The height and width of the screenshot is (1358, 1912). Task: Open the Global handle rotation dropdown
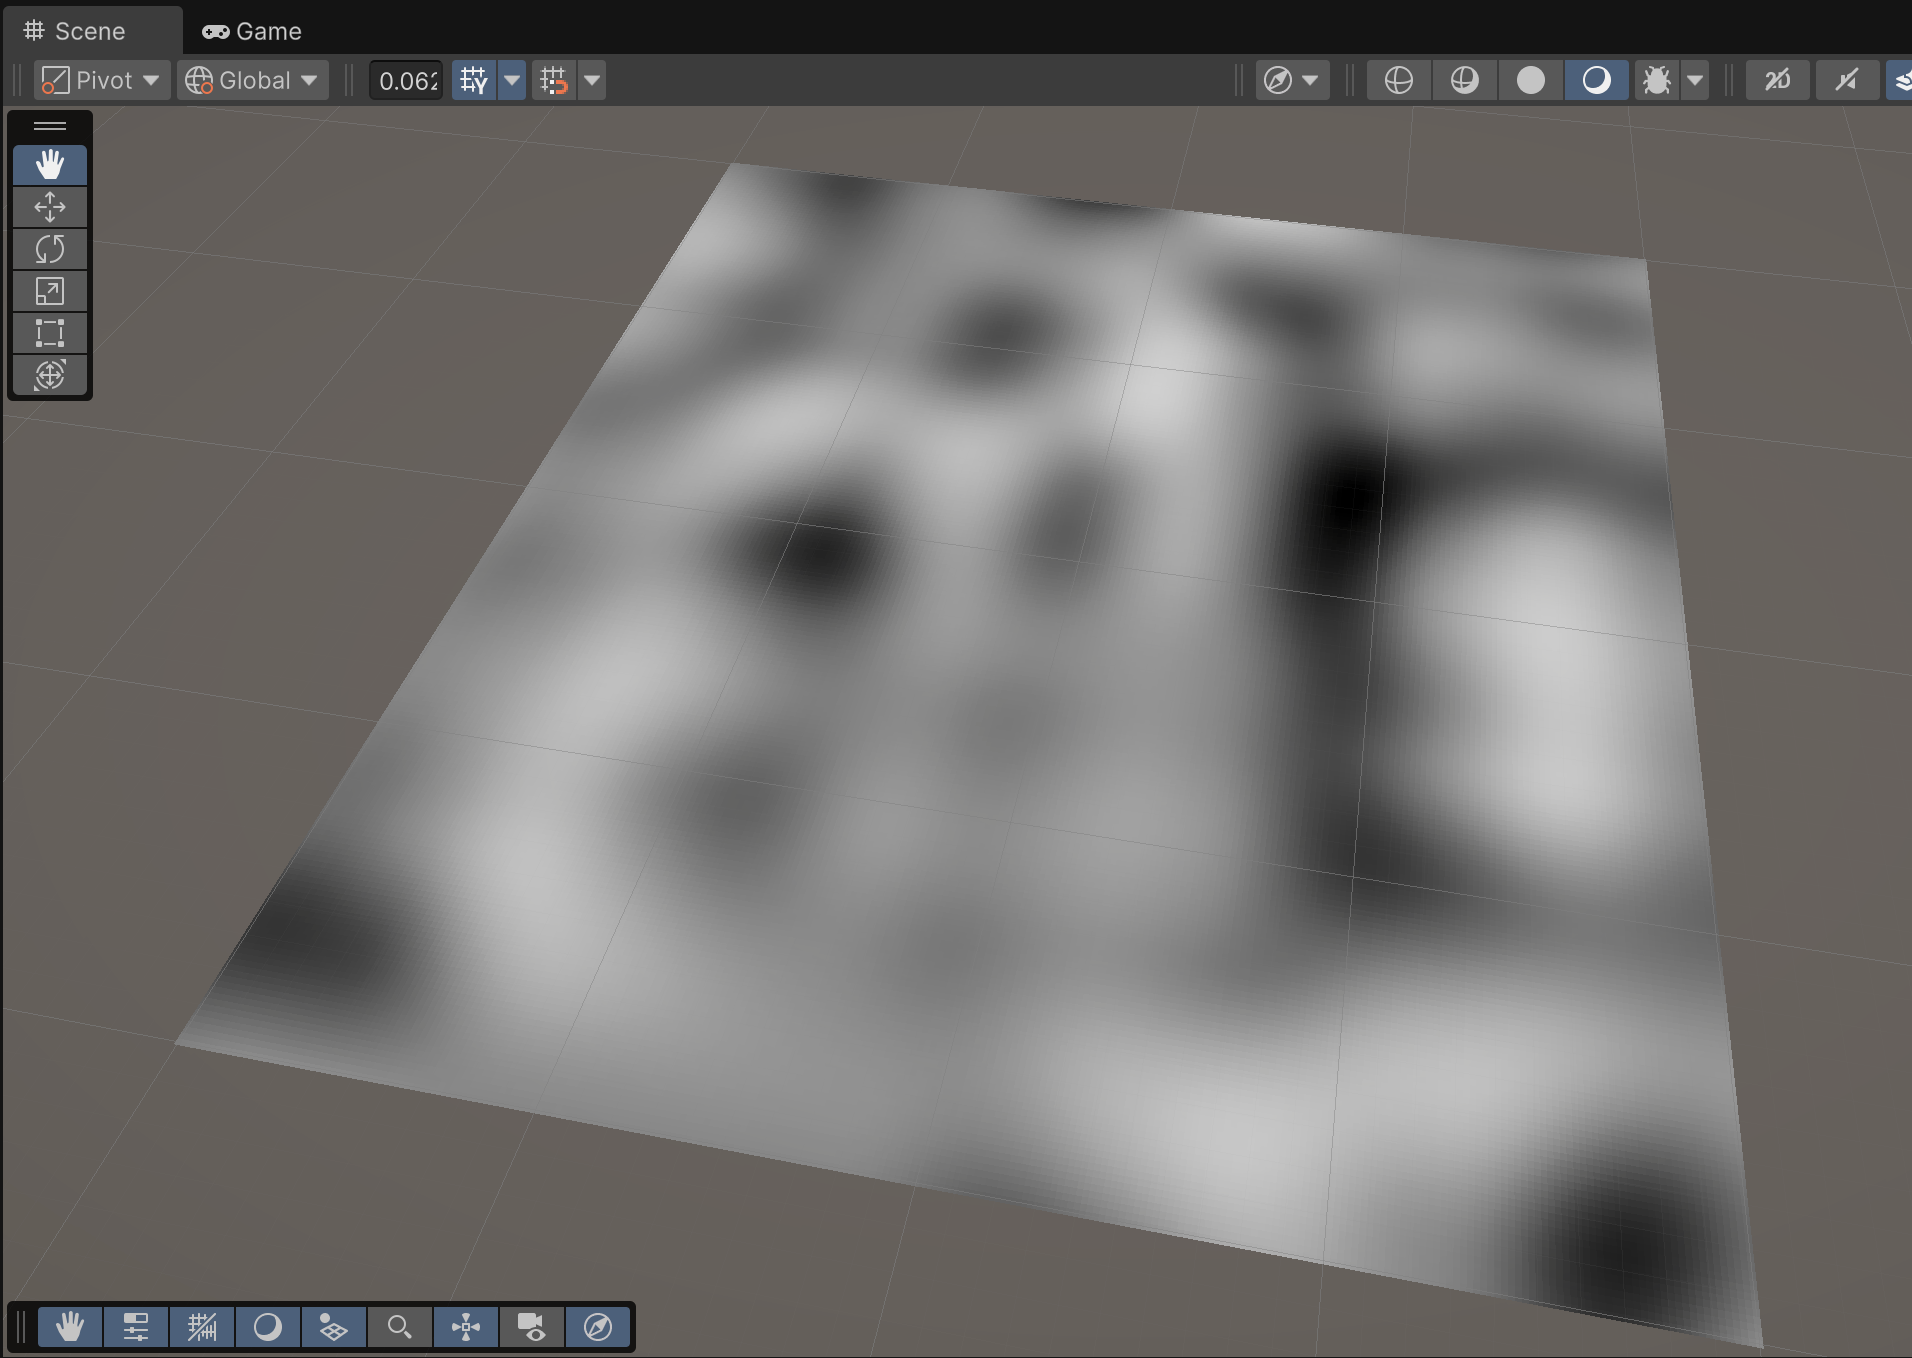pos(253,80)
